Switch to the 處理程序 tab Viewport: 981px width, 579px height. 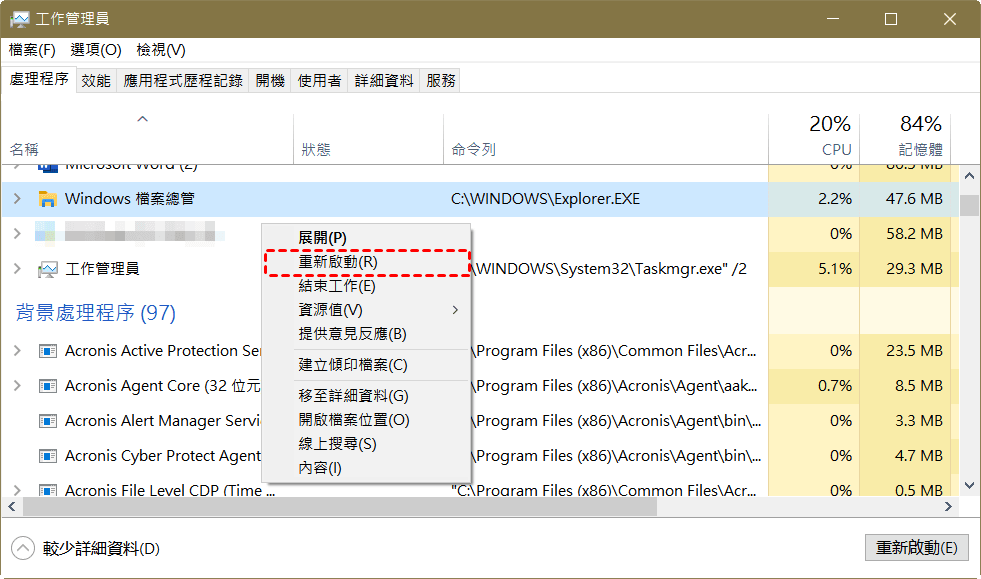point(39,79)
